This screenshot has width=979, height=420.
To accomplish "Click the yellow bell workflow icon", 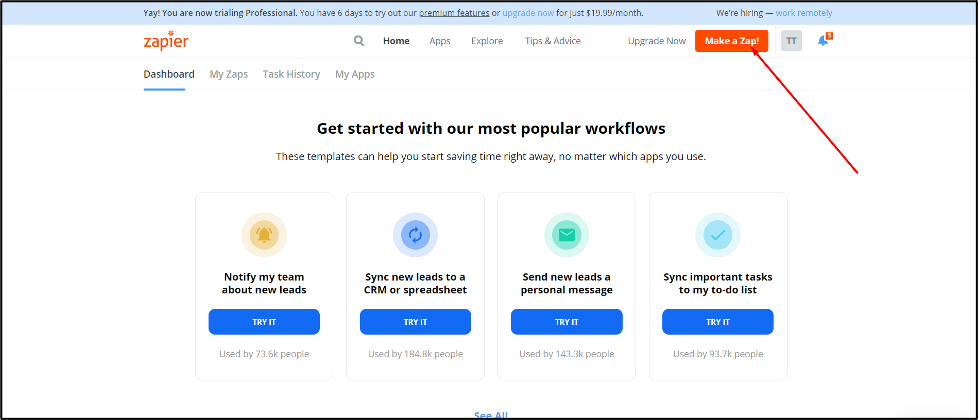I will click(264, 235).
